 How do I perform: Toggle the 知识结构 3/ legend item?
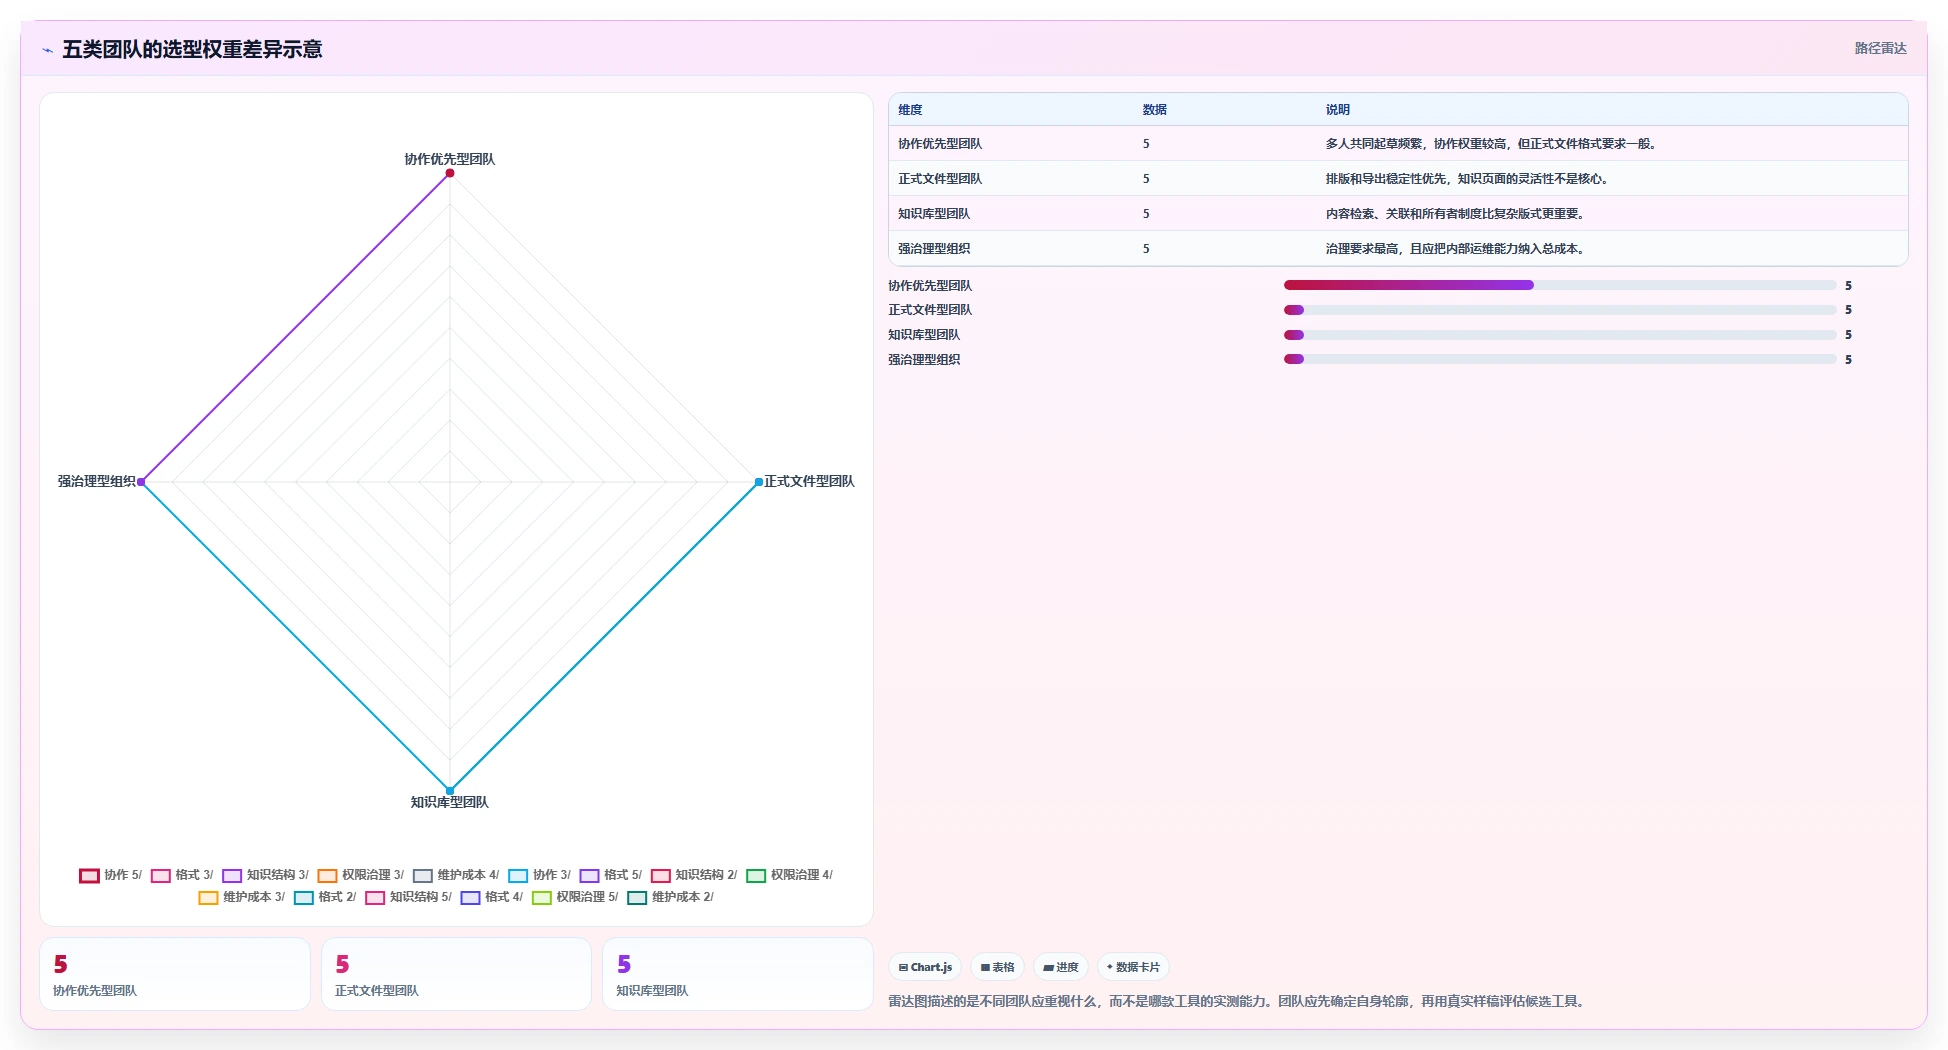click(x=265, y=875)
